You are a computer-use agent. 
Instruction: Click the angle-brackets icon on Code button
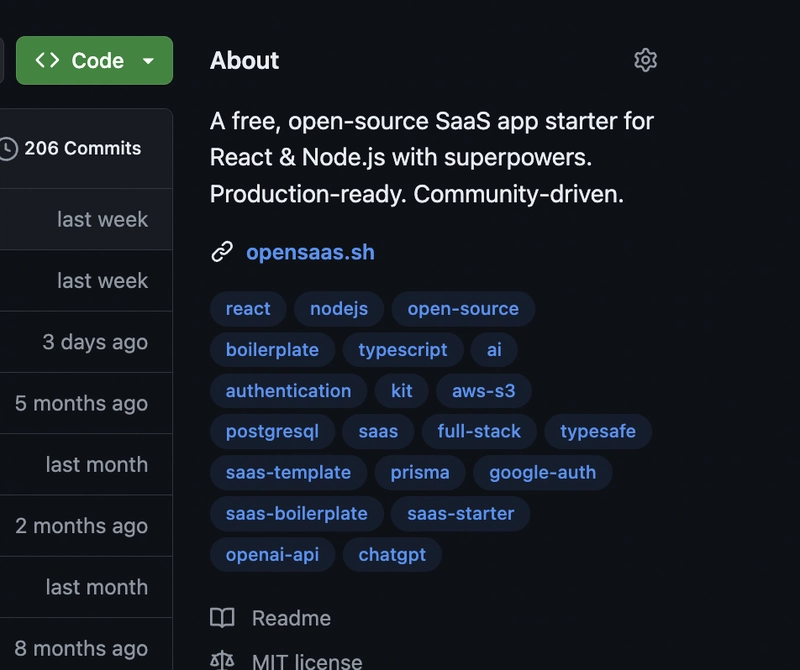pyautogui.click(x=47, y=60)
